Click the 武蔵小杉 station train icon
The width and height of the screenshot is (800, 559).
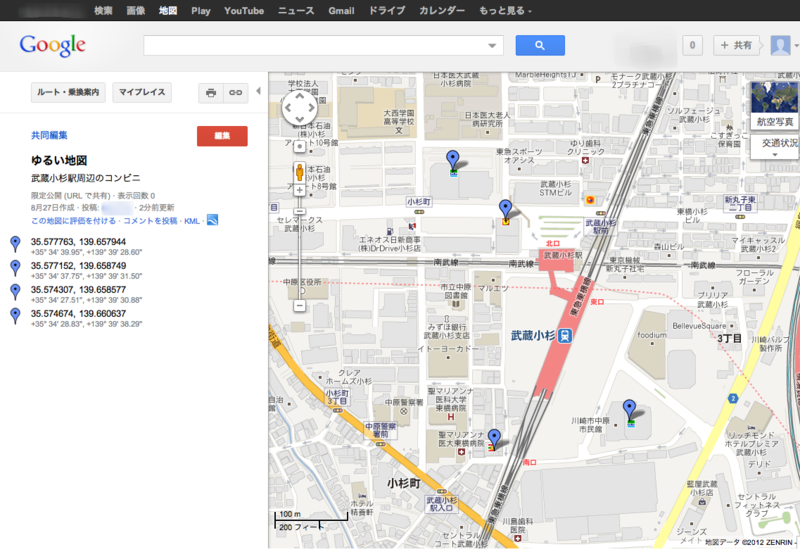(565, 336)
